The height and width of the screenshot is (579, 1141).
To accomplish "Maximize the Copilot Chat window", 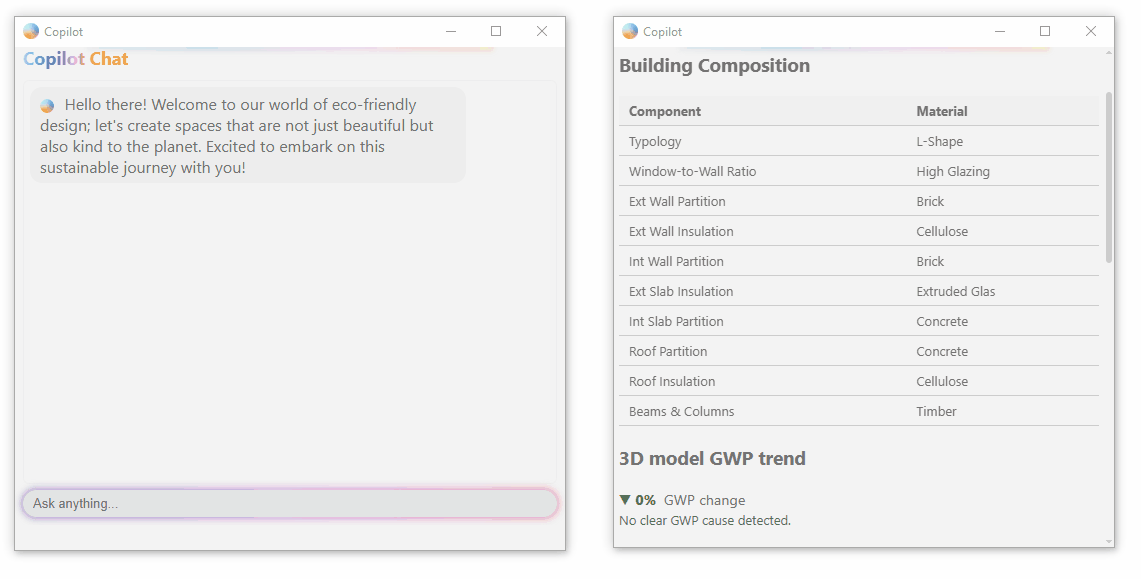I will click(x=496, y=31).
